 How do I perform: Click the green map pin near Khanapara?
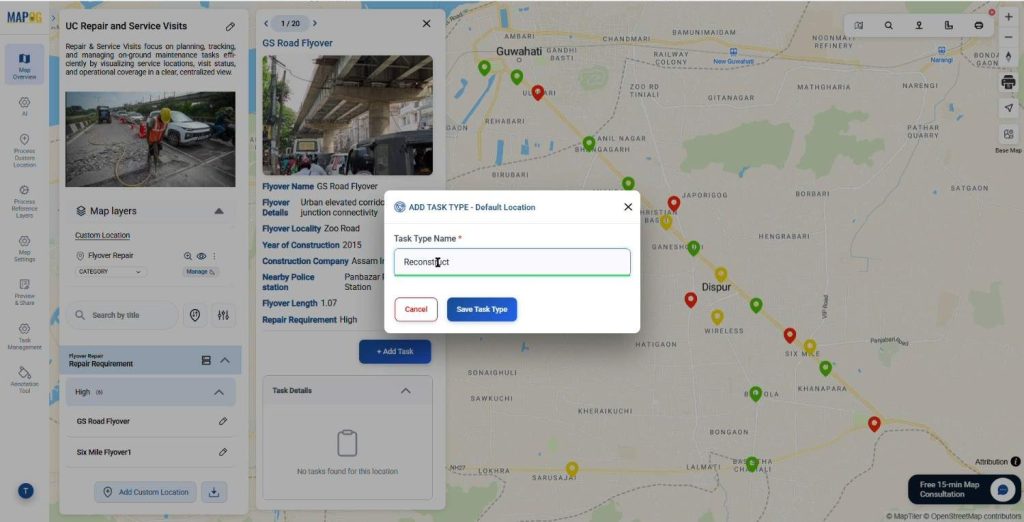(825, 368)
